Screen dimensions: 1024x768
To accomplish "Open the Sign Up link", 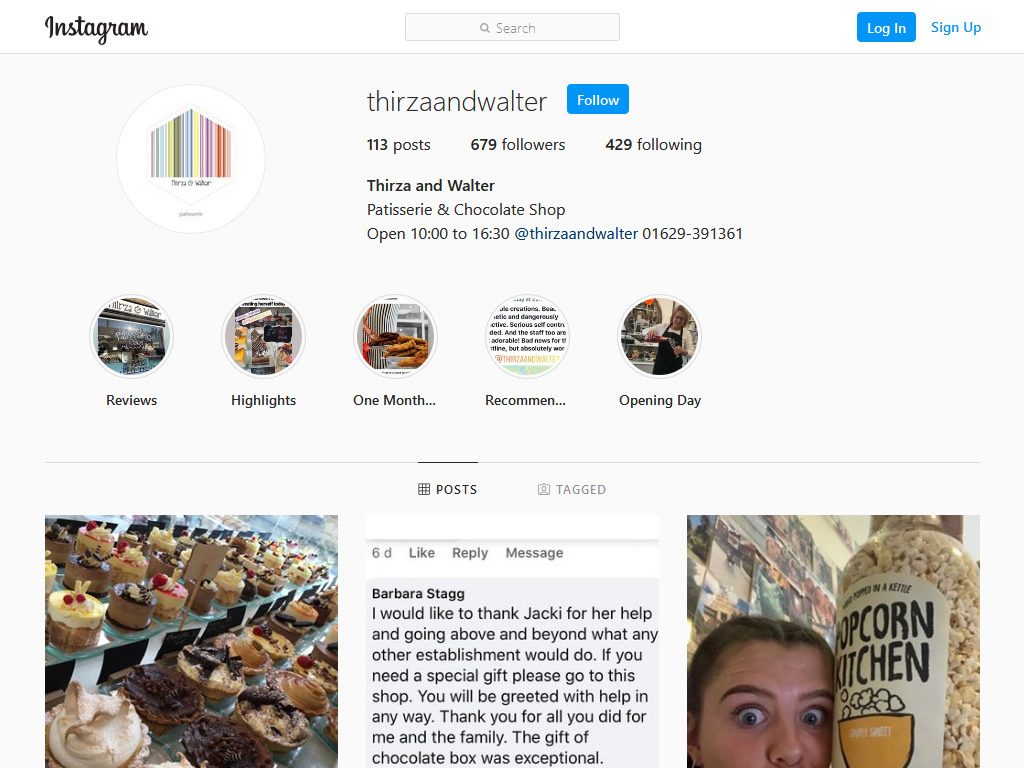I will [x=955, y=27].
